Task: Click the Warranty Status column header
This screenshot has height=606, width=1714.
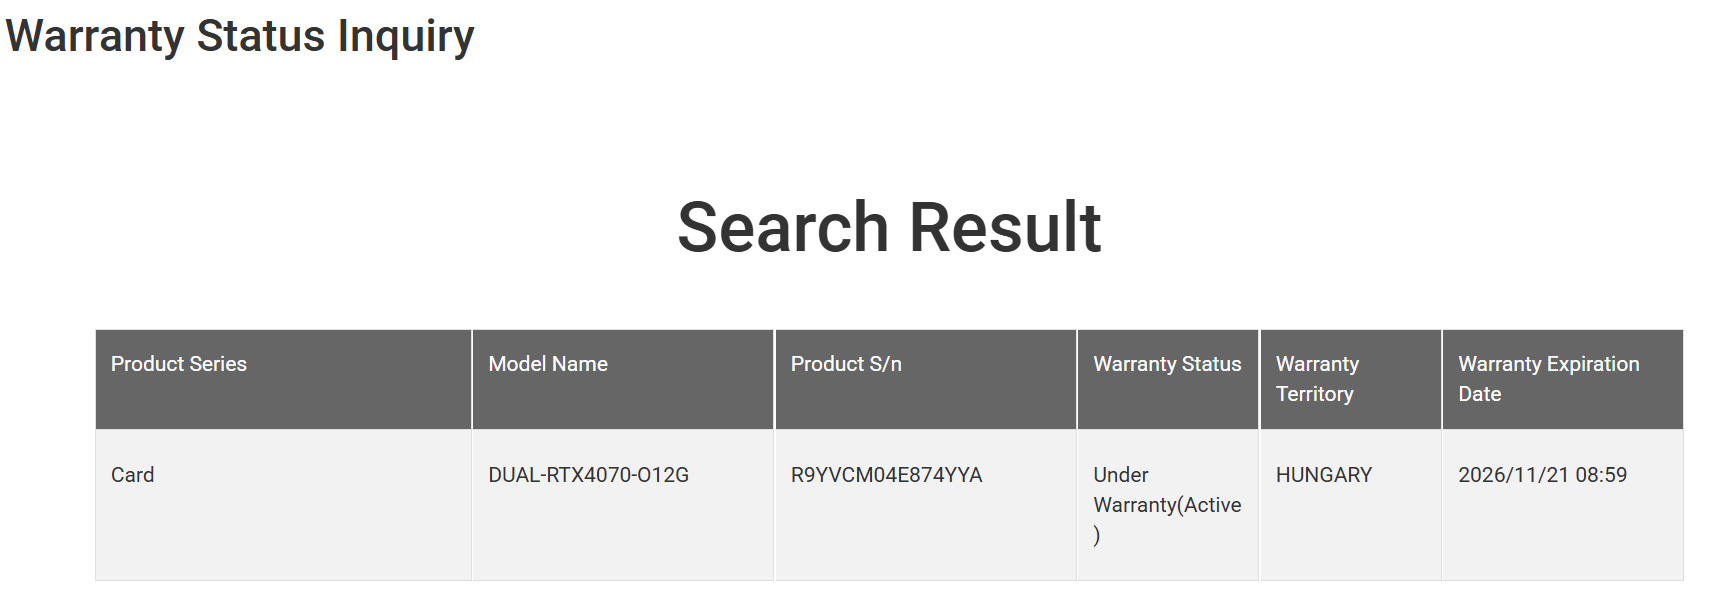Action: point(1166,364)
